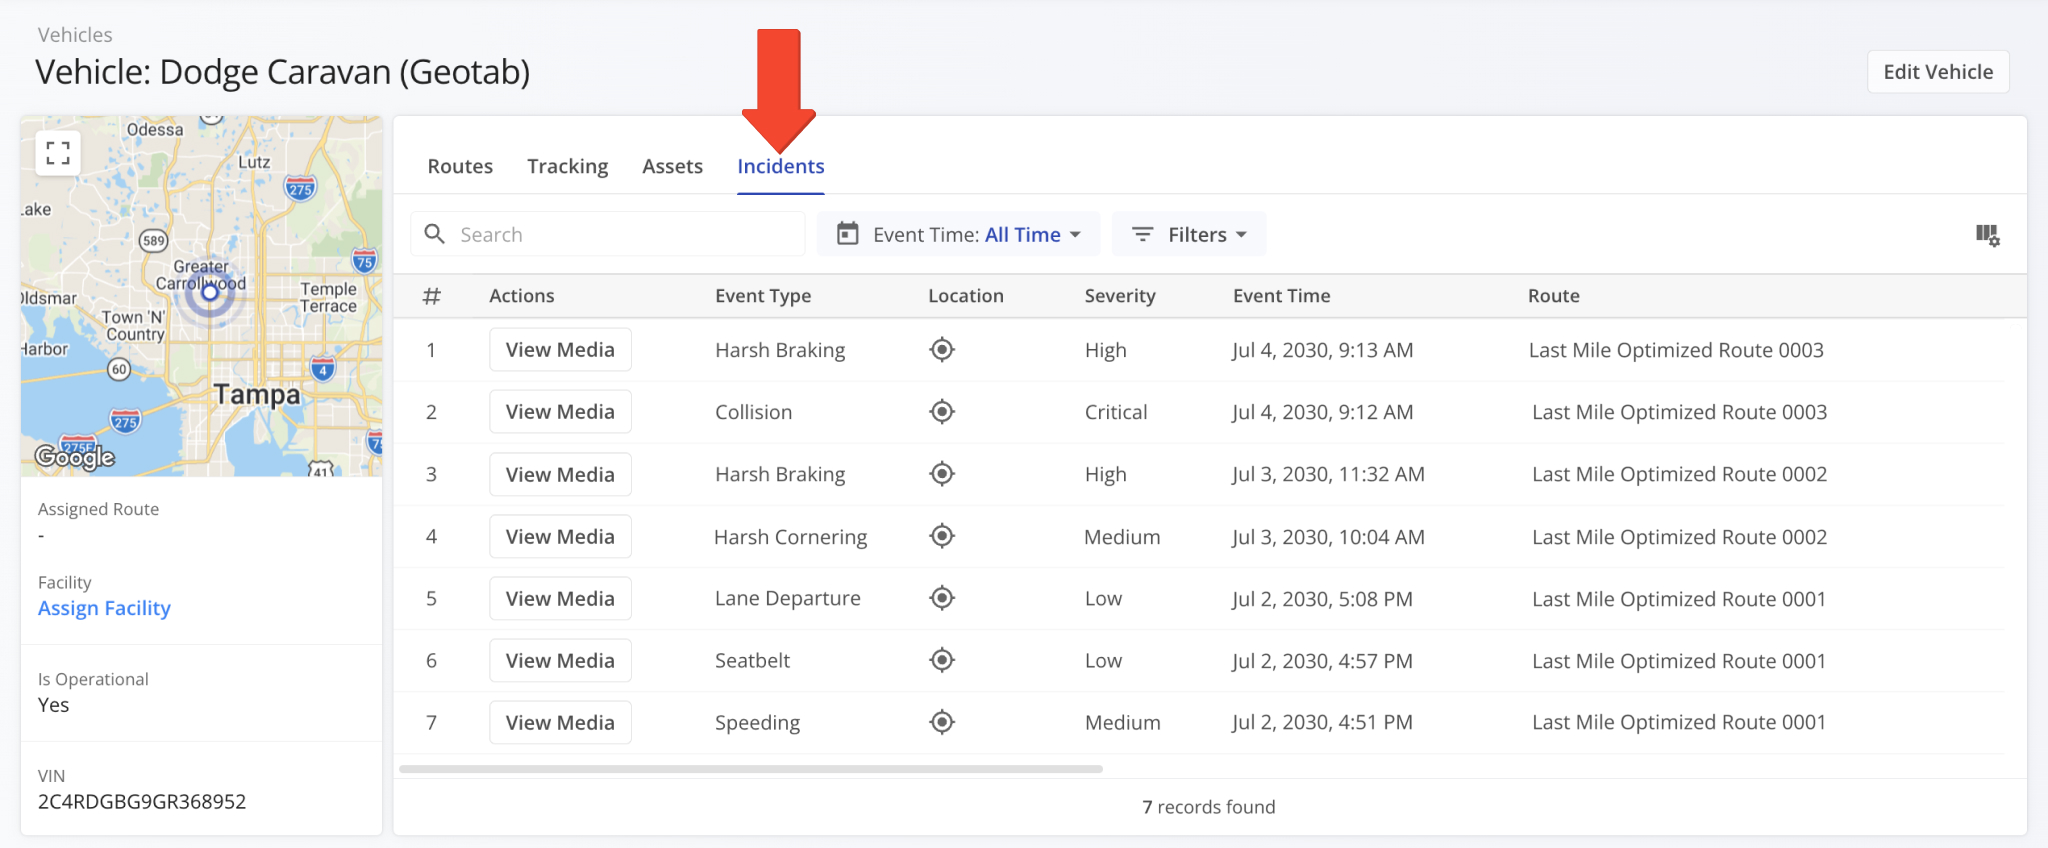Show location of row 3 Harsh Braking
Screen dimensions: 2048x848
942,474
